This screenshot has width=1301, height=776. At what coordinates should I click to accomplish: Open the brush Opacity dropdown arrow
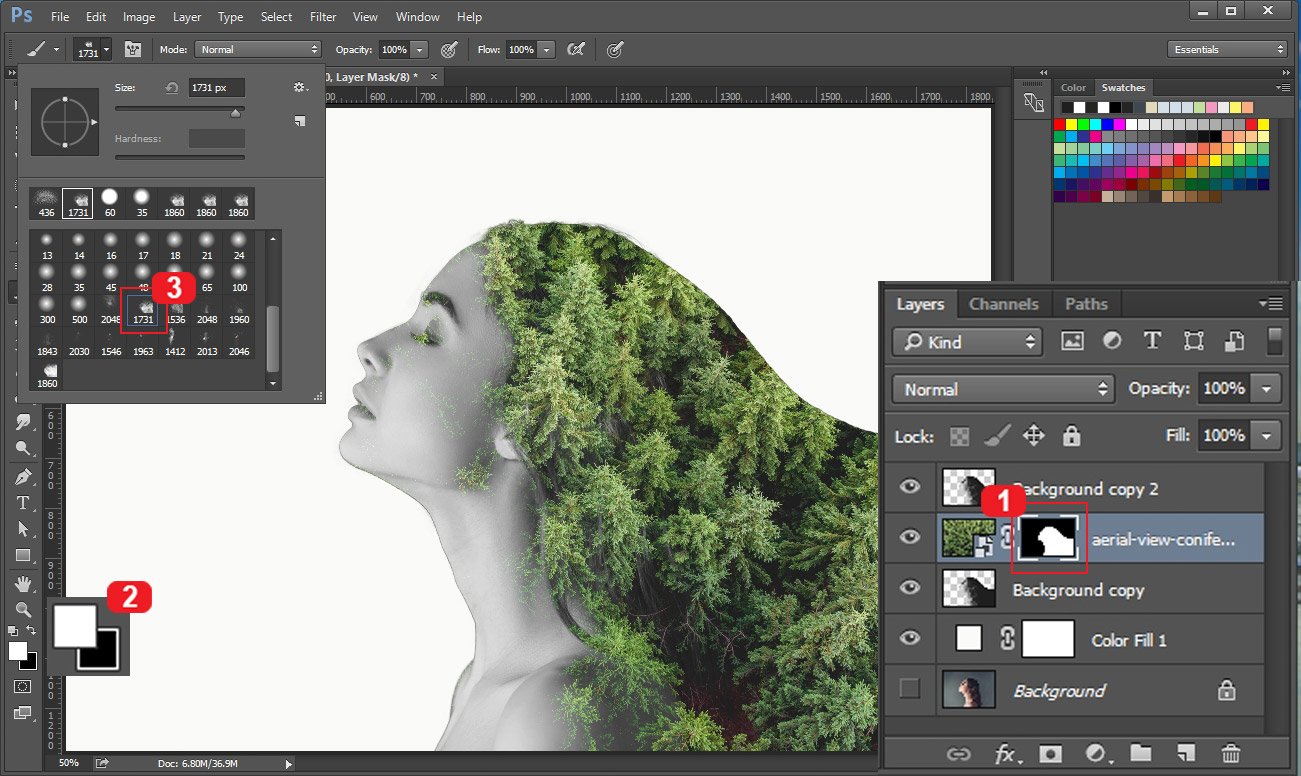click(420, 49)
